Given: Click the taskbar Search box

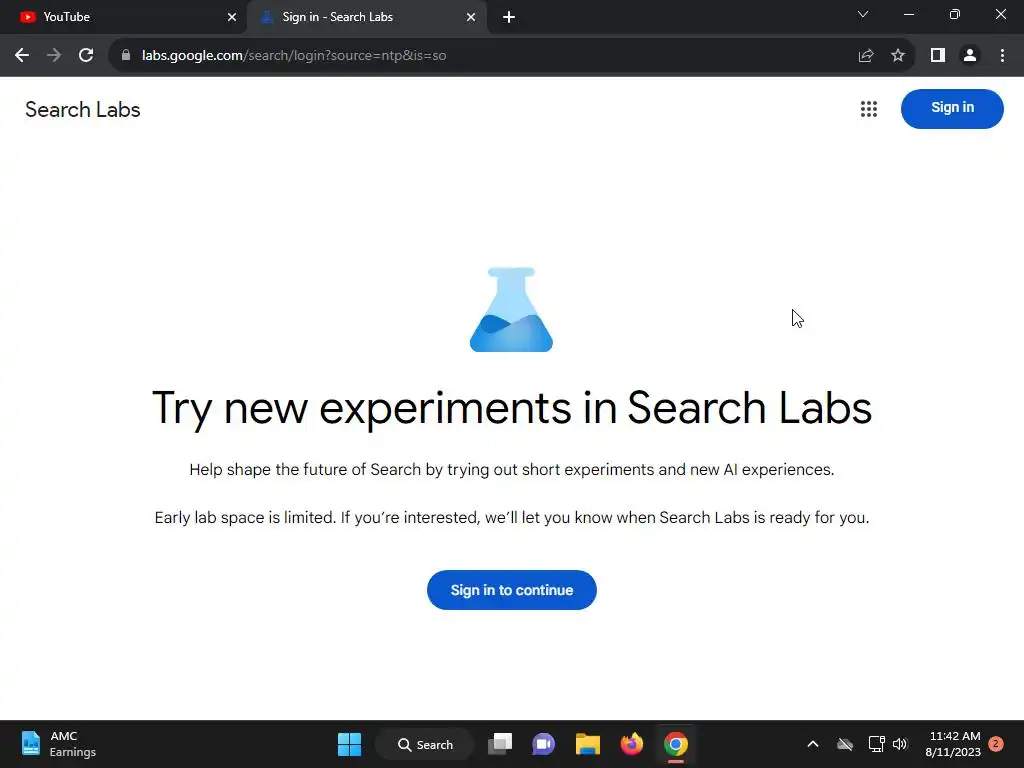Looking at the screenshot, I should coord(425,744).
